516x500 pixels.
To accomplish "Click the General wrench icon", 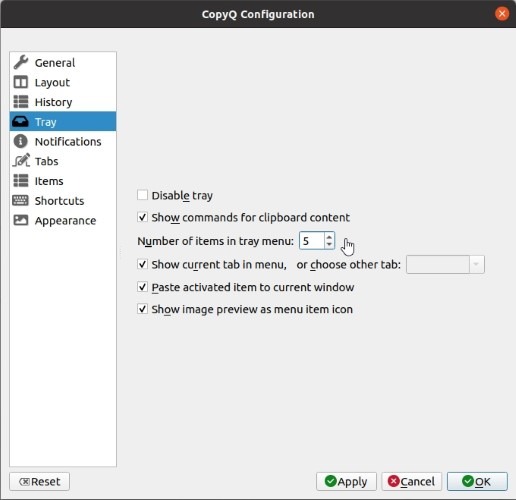I will (x=21, y=62).
